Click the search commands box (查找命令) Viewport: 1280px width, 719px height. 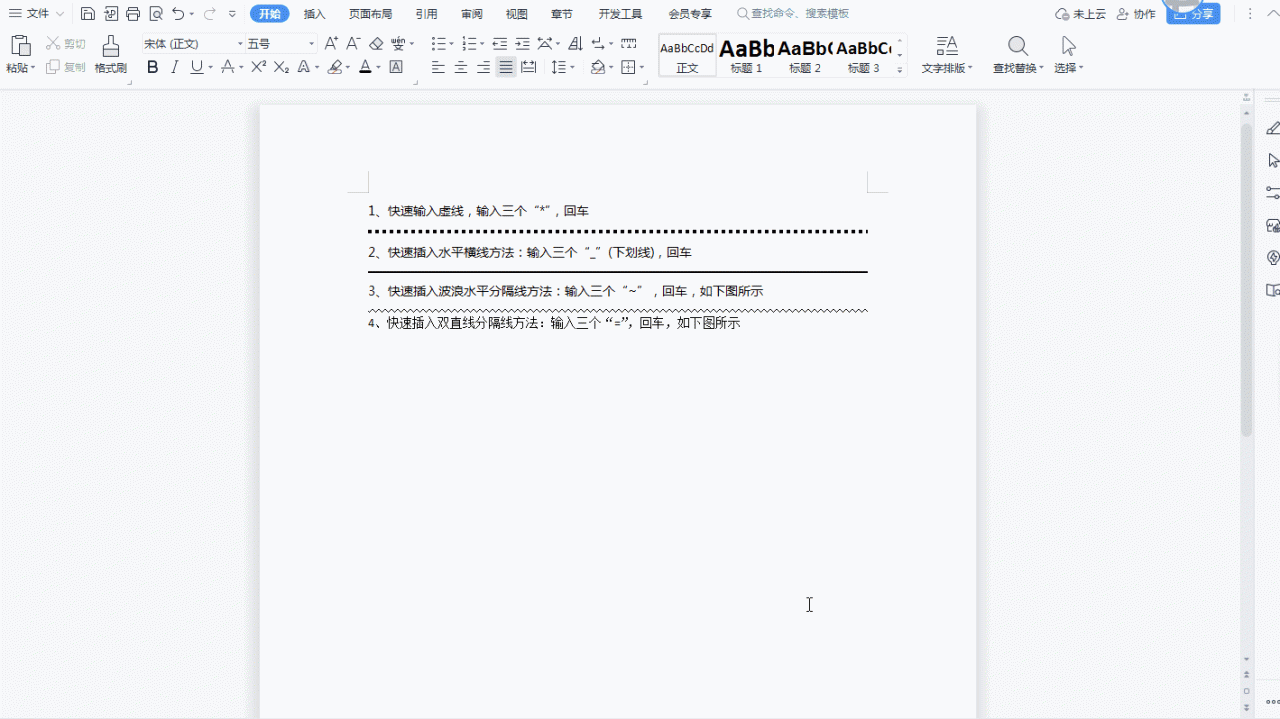click(x=793, y=14)
